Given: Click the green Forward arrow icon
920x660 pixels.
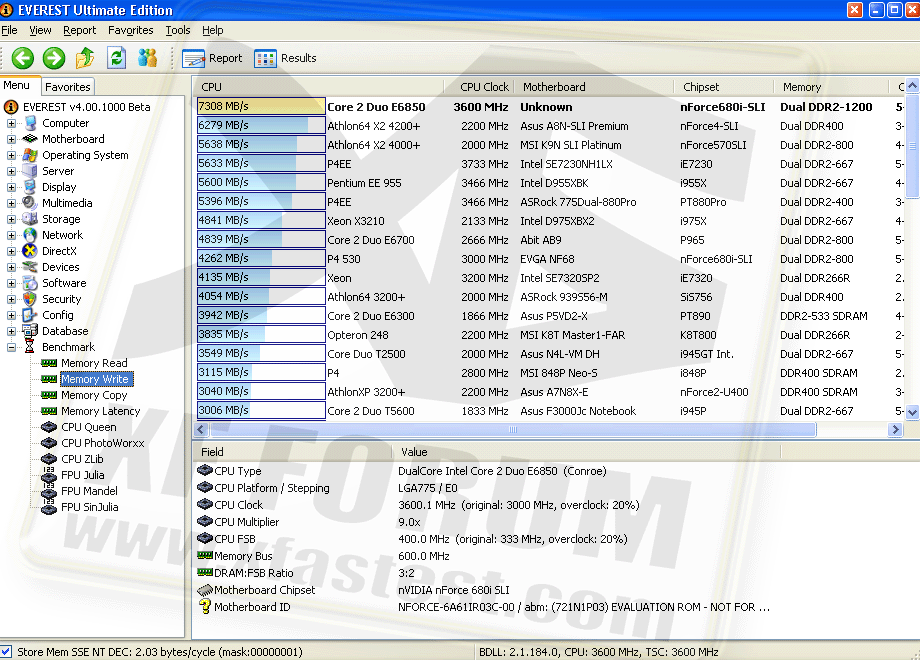Looking at the screenshot, I should click(x=54, y=58).
